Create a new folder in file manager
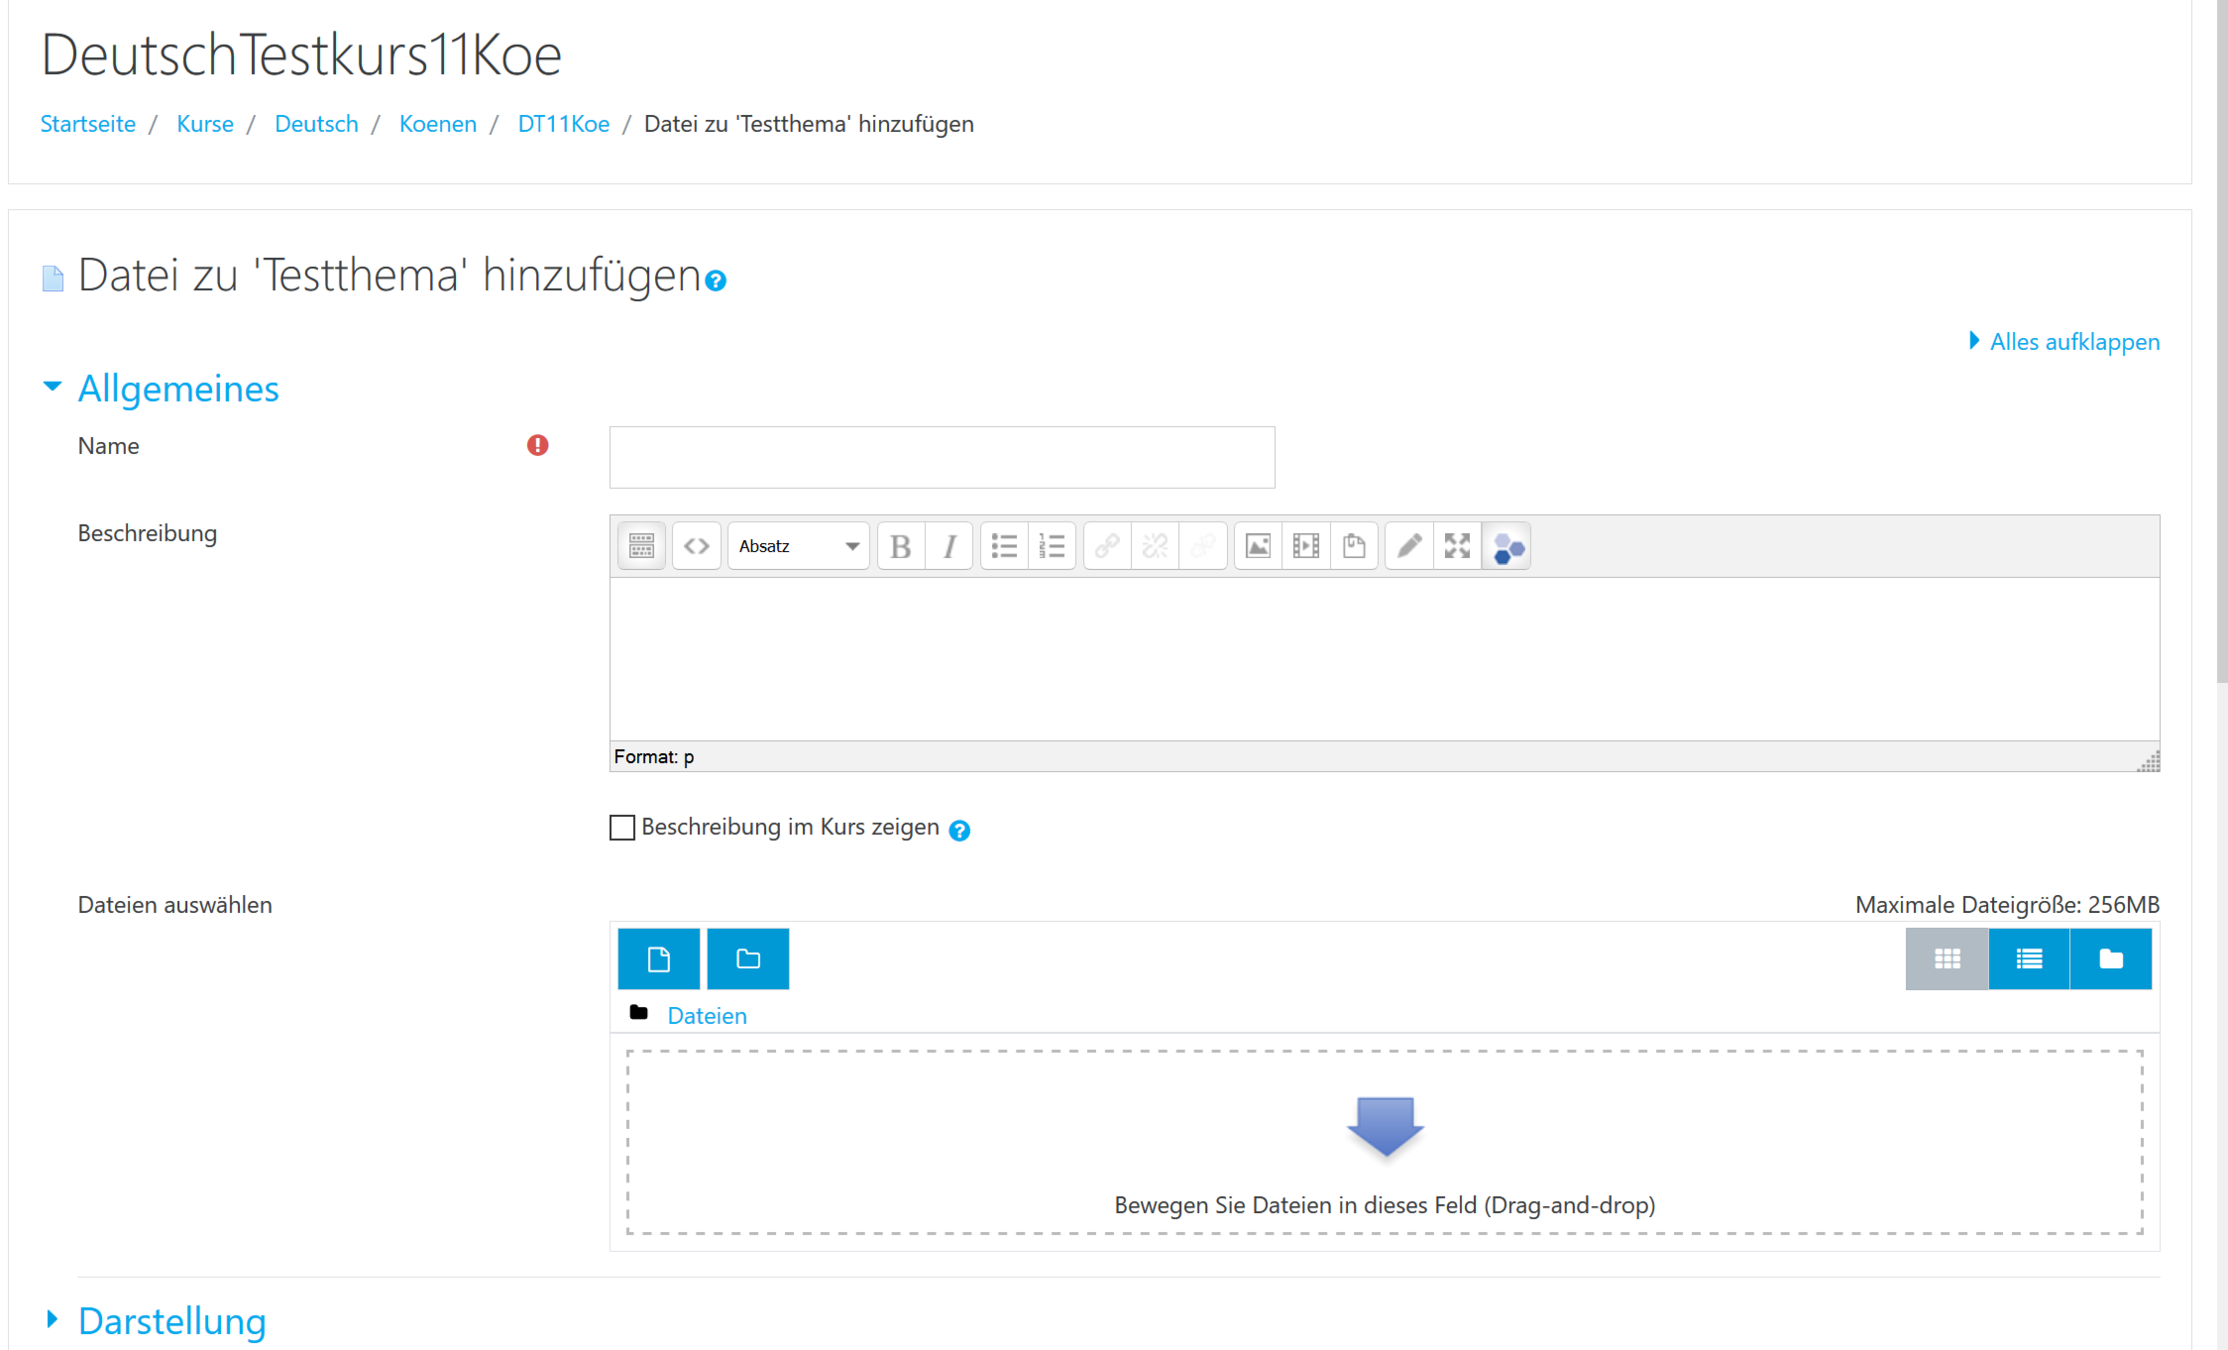 click(x=748, y=959)
